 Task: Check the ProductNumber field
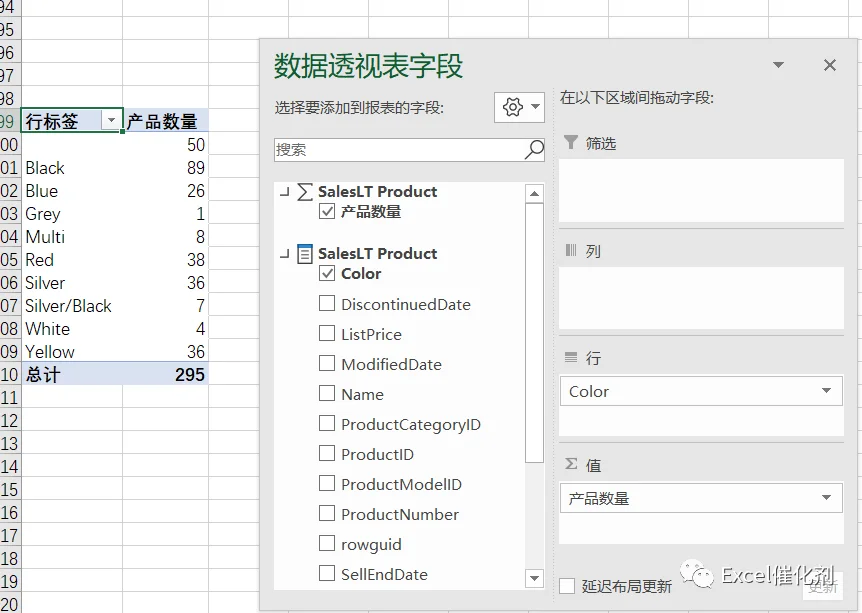327,513
